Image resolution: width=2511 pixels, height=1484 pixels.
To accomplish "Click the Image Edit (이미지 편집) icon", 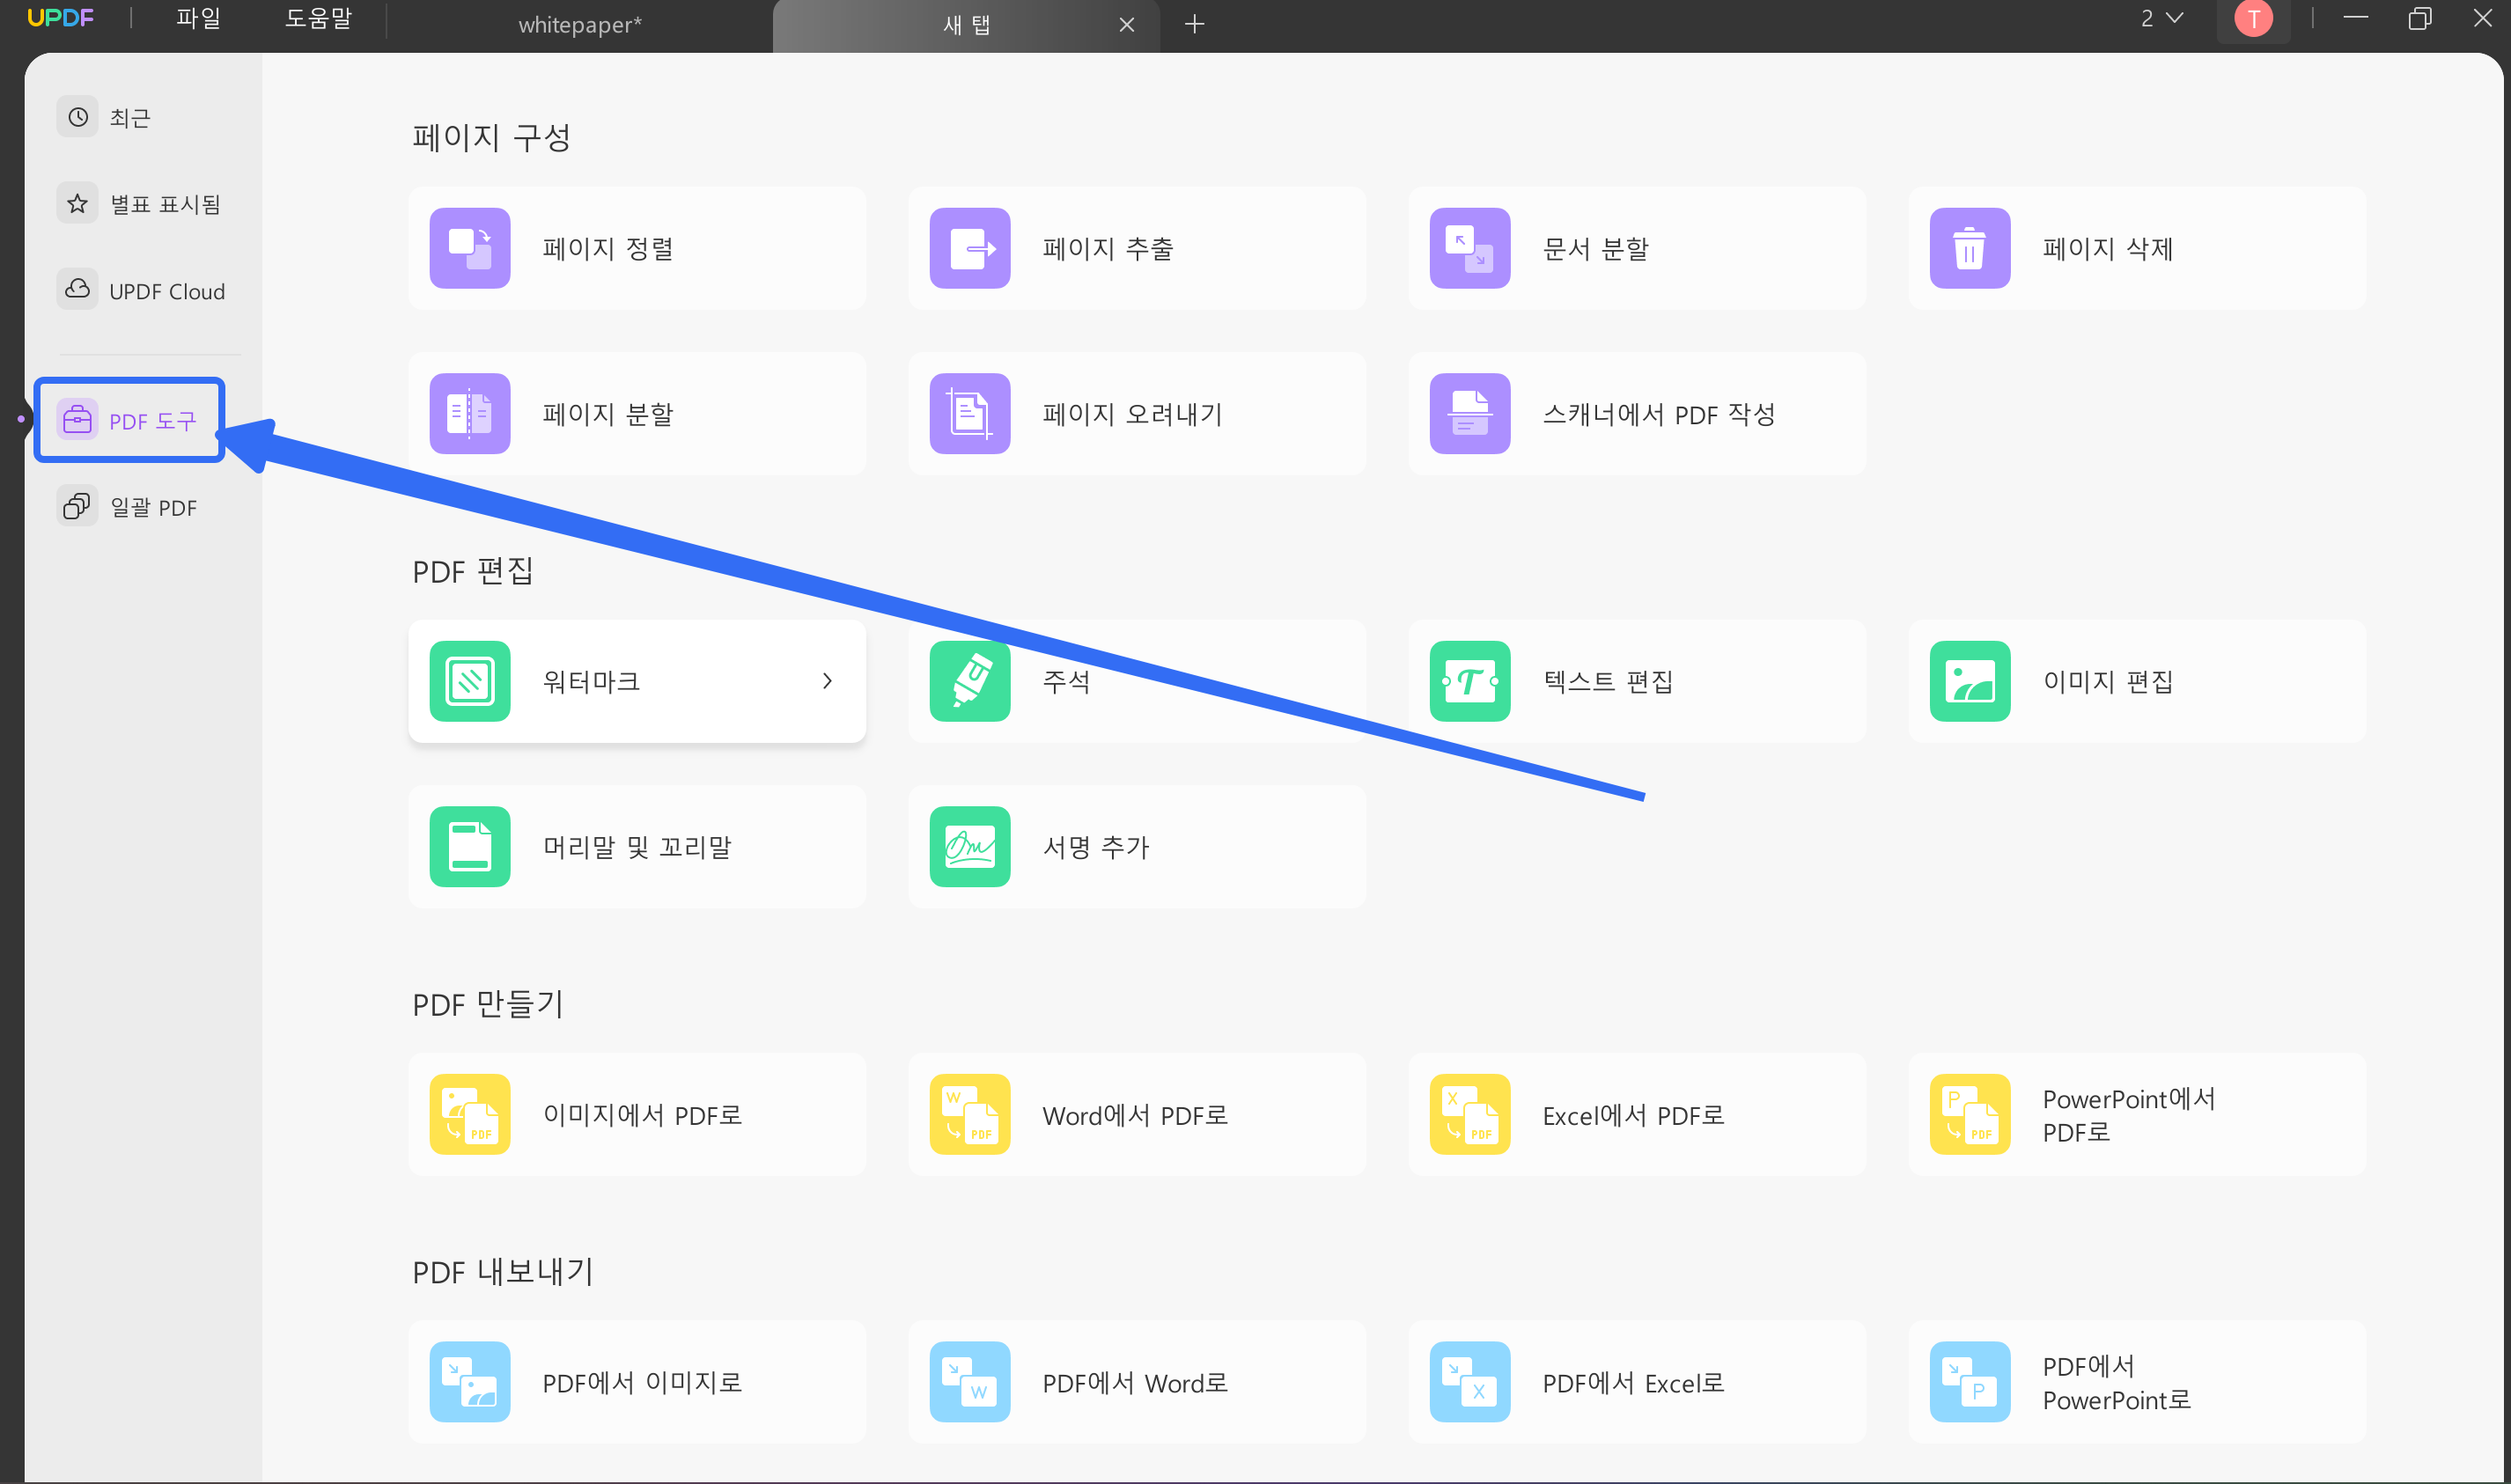I will pyautogui.click(x=1970, y=681).
